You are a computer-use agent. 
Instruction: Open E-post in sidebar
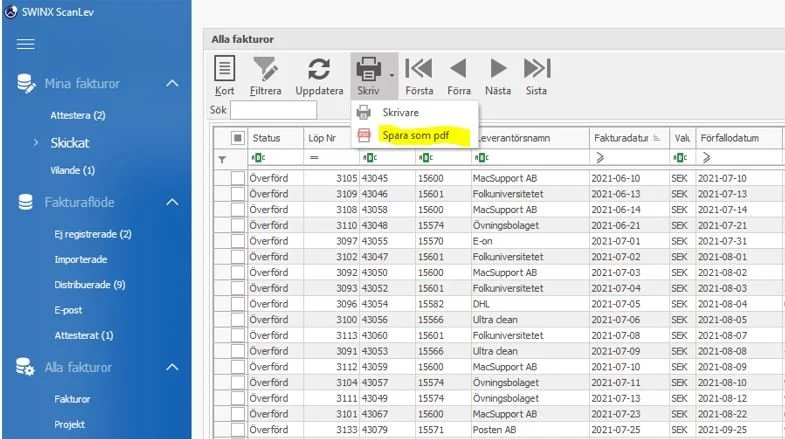click(x=68, y=310)
